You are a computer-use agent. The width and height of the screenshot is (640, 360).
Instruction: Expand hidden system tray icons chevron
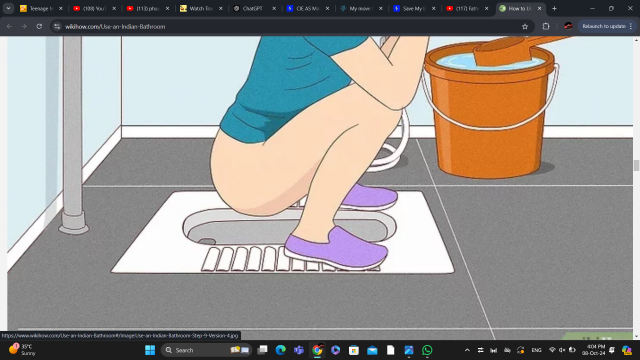pyautogui.click(x=467, y=350)
